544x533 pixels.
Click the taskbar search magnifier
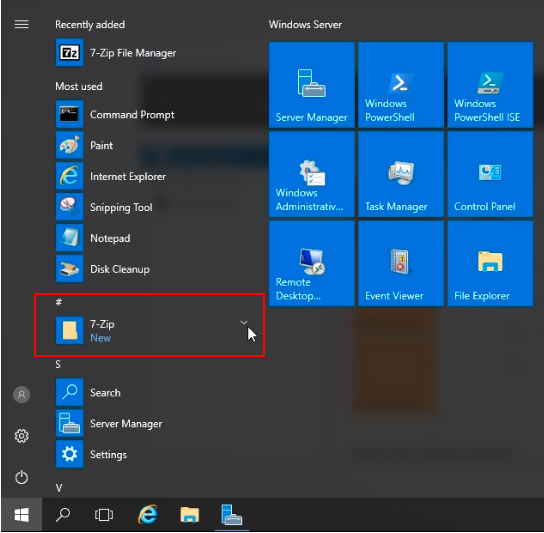pos(63,515)
